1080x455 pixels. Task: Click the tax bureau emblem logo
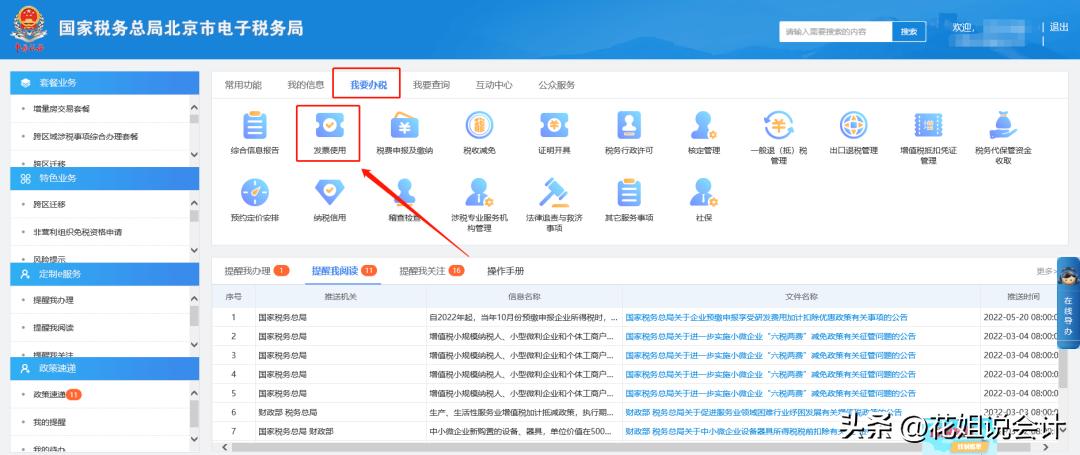[x=28, y=29]
